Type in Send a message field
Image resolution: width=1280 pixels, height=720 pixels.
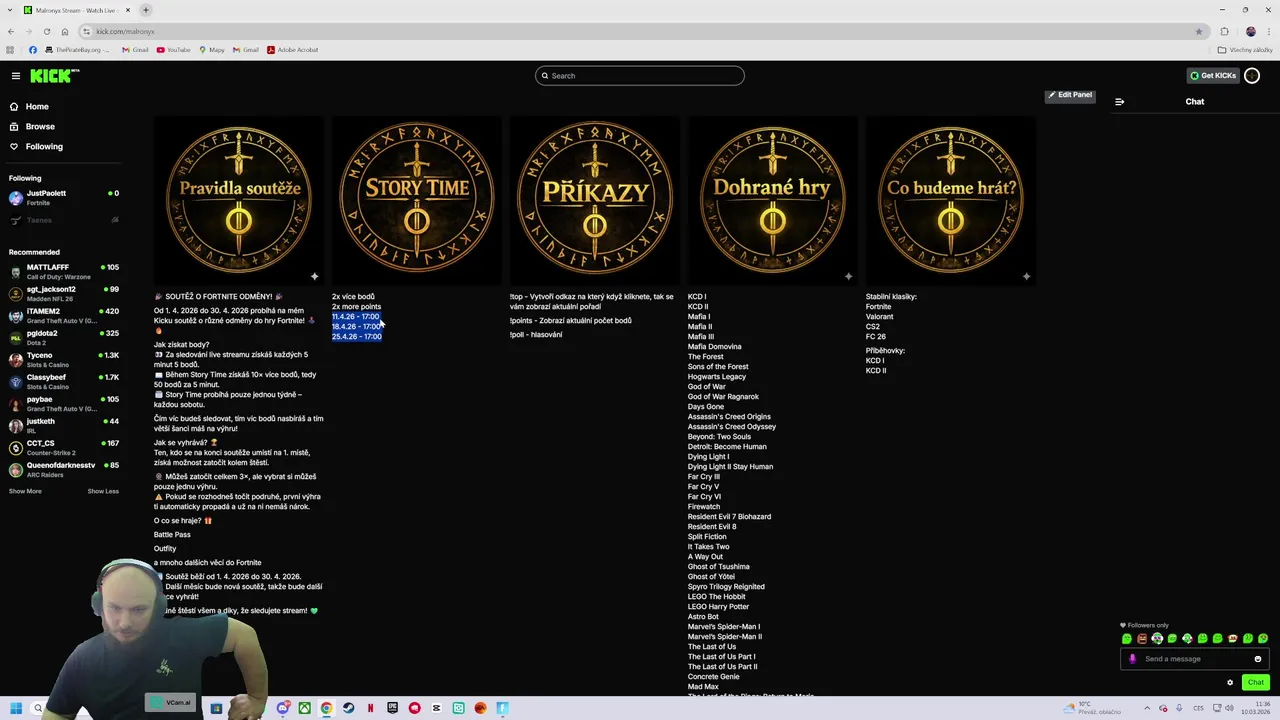1195,659
